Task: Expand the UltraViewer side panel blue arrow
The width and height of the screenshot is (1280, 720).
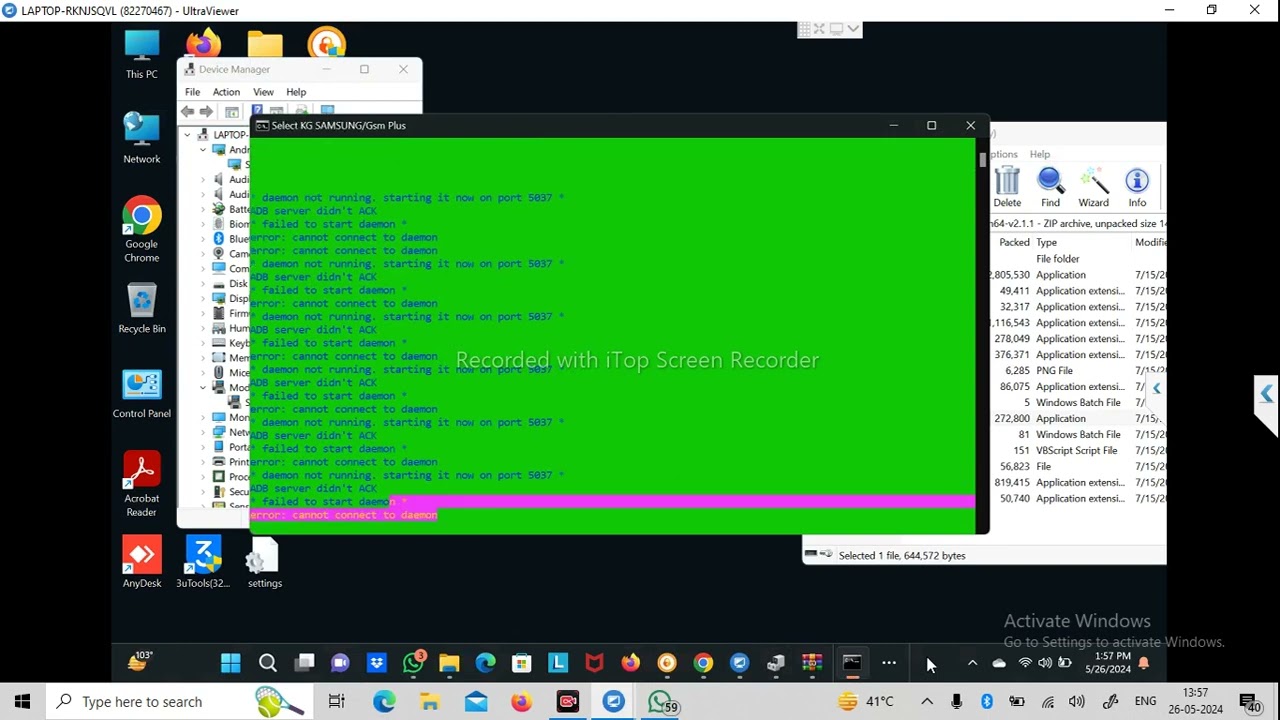Action: [x=1266, y=394]
